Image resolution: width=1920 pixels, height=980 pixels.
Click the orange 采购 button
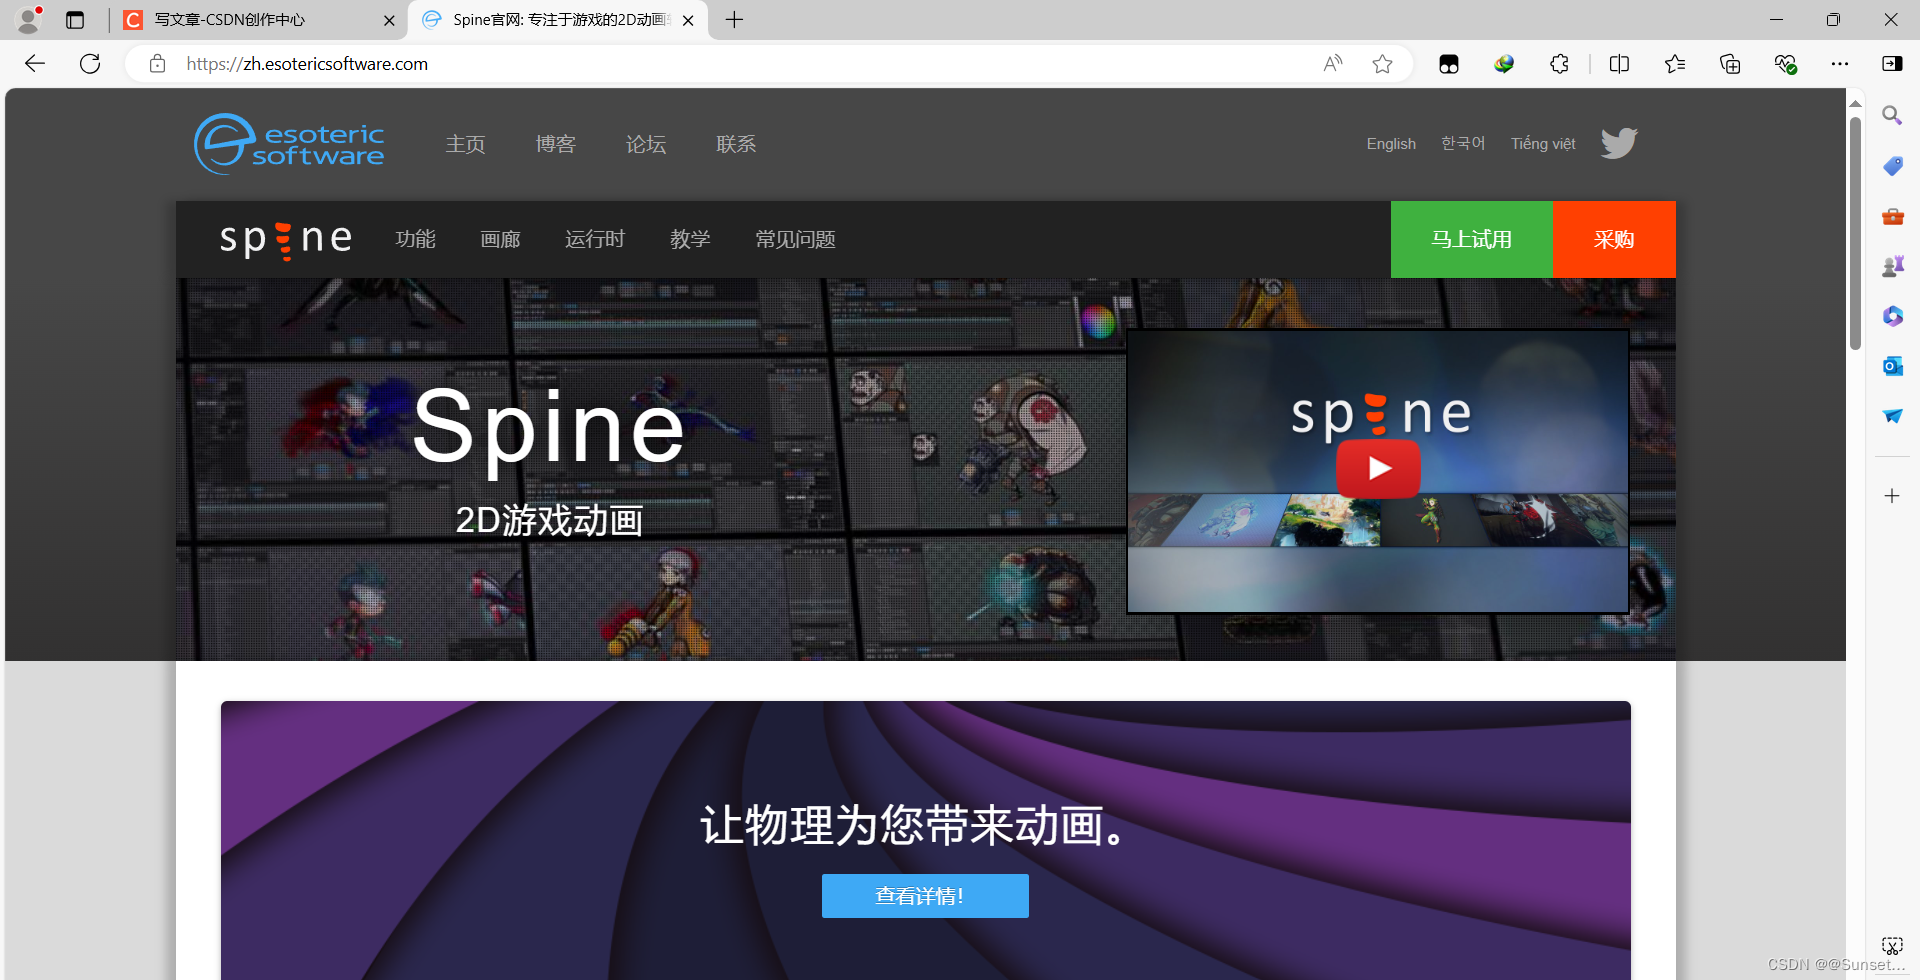[x=1614, y=240]
